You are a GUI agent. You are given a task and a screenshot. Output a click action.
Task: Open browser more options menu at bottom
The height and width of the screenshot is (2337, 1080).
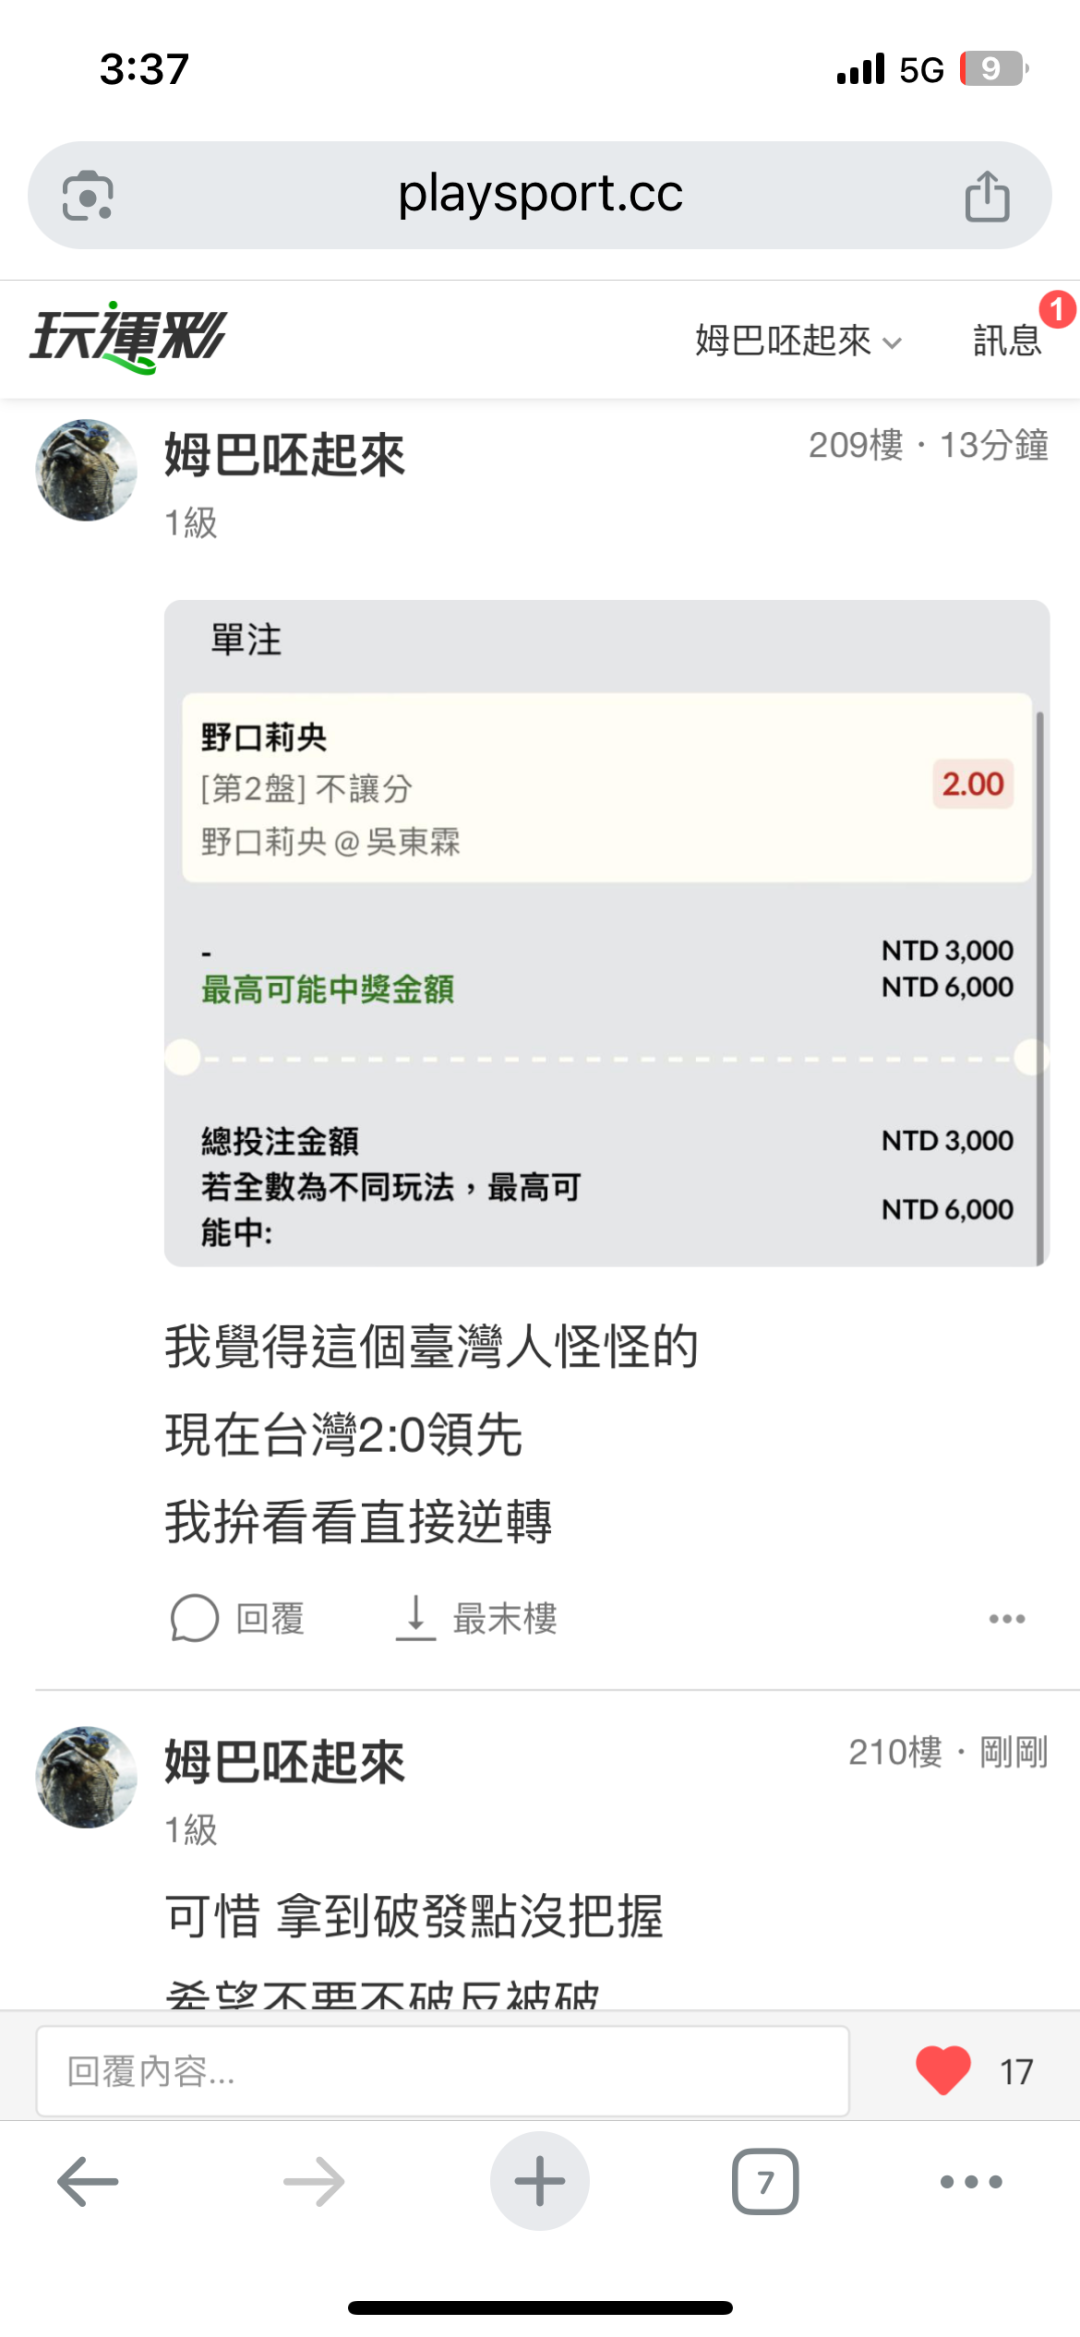click(x=970, y=2182)
